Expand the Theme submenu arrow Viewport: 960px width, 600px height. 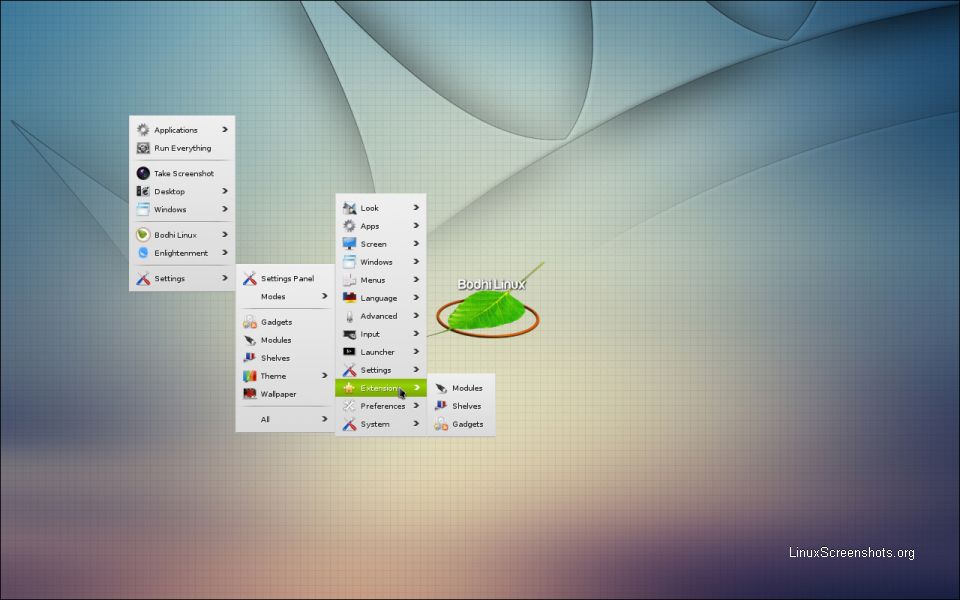[x=324, y=376]
